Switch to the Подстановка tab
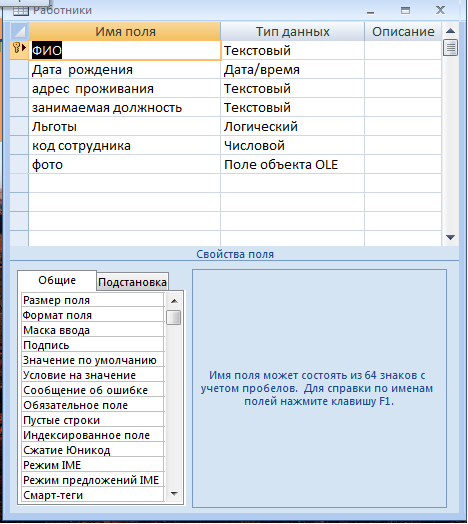The image size is (468, 524). [132, 282]
